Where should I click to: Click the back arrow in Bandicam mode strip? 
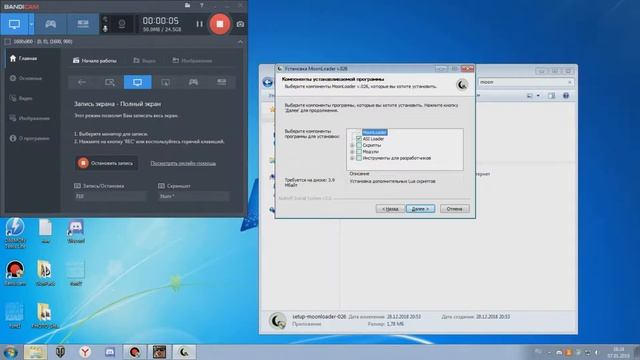(x=82, y=82)
